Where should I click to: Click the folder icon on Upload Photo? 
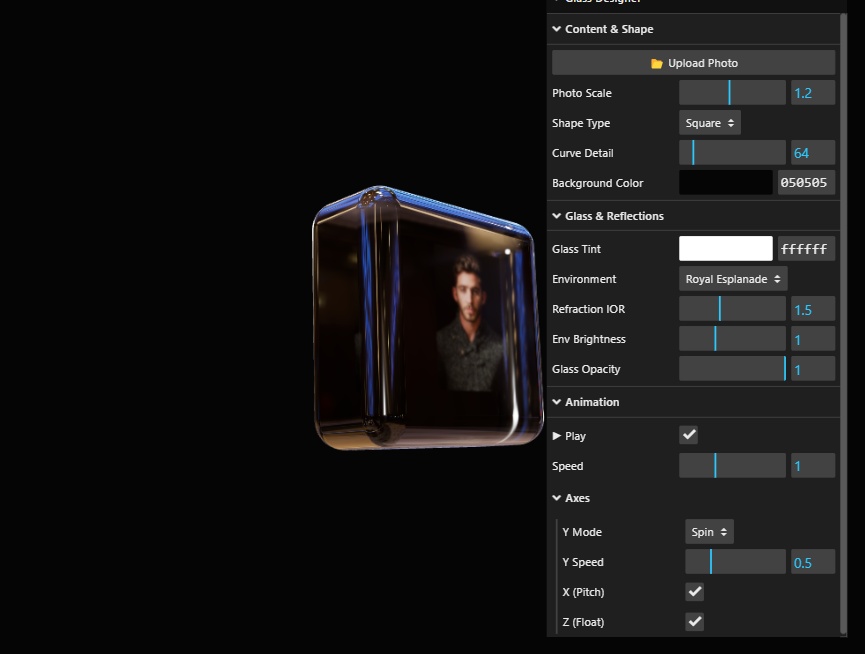[x=655, y=62]
